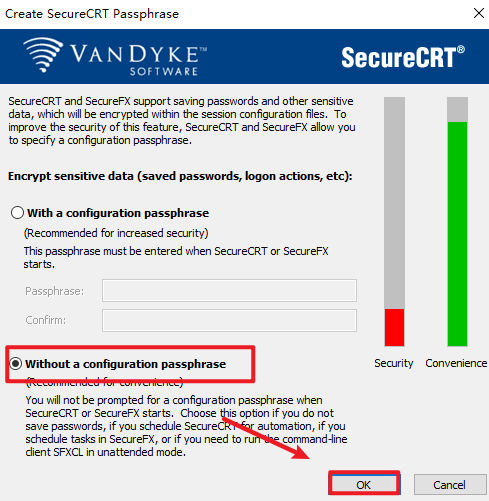Click the Convenience label under the bar
Image resolution: width=489 pixels, height=501 pixels.
(456, 363)
